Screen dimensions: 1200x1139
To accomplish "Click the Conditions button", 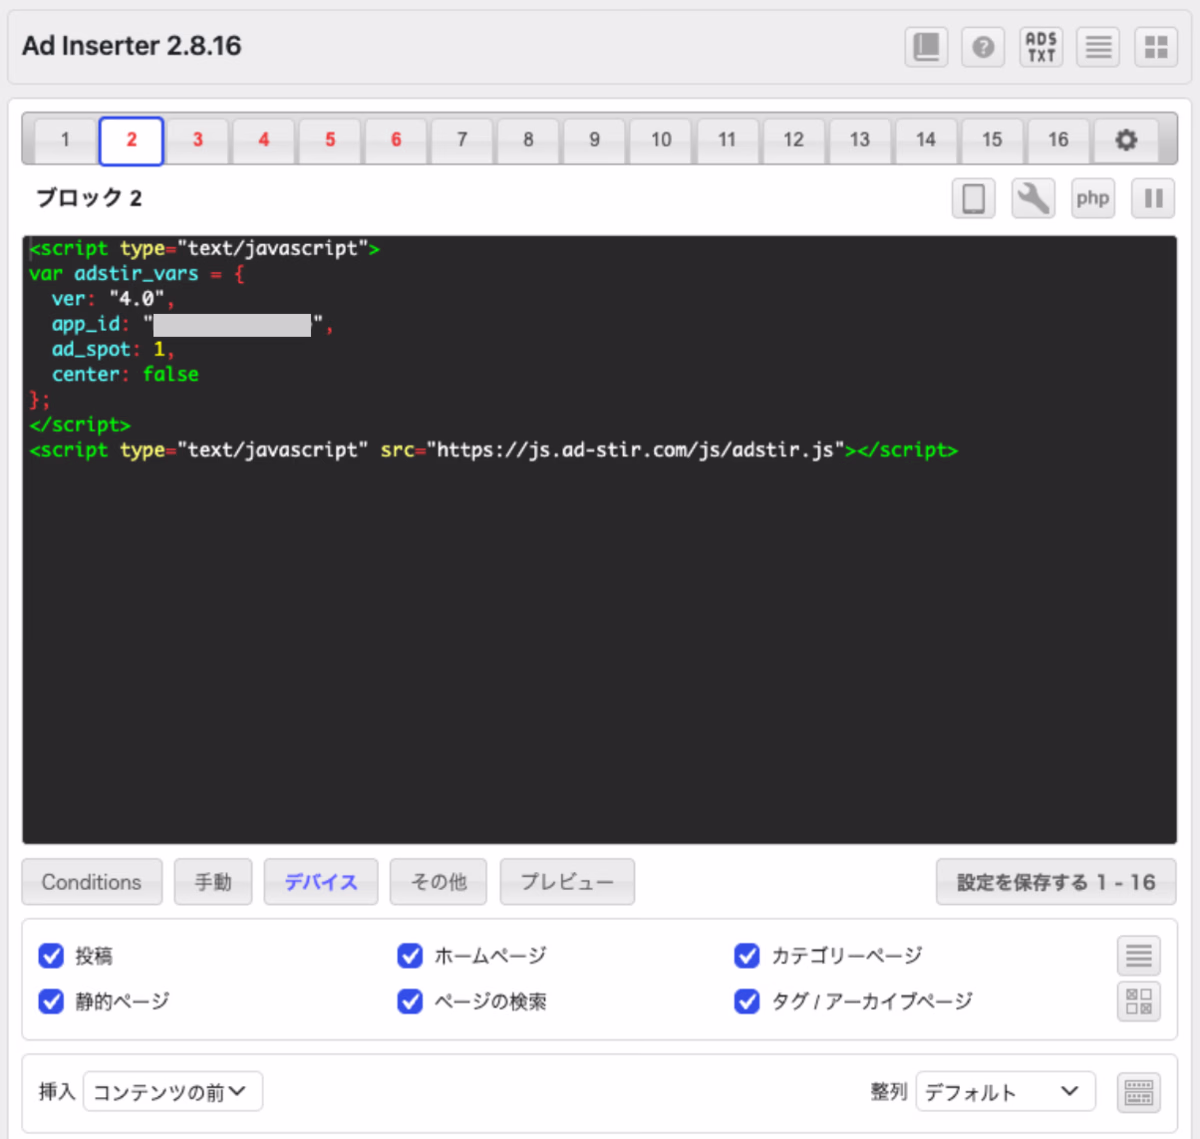I will click(92, 882).
